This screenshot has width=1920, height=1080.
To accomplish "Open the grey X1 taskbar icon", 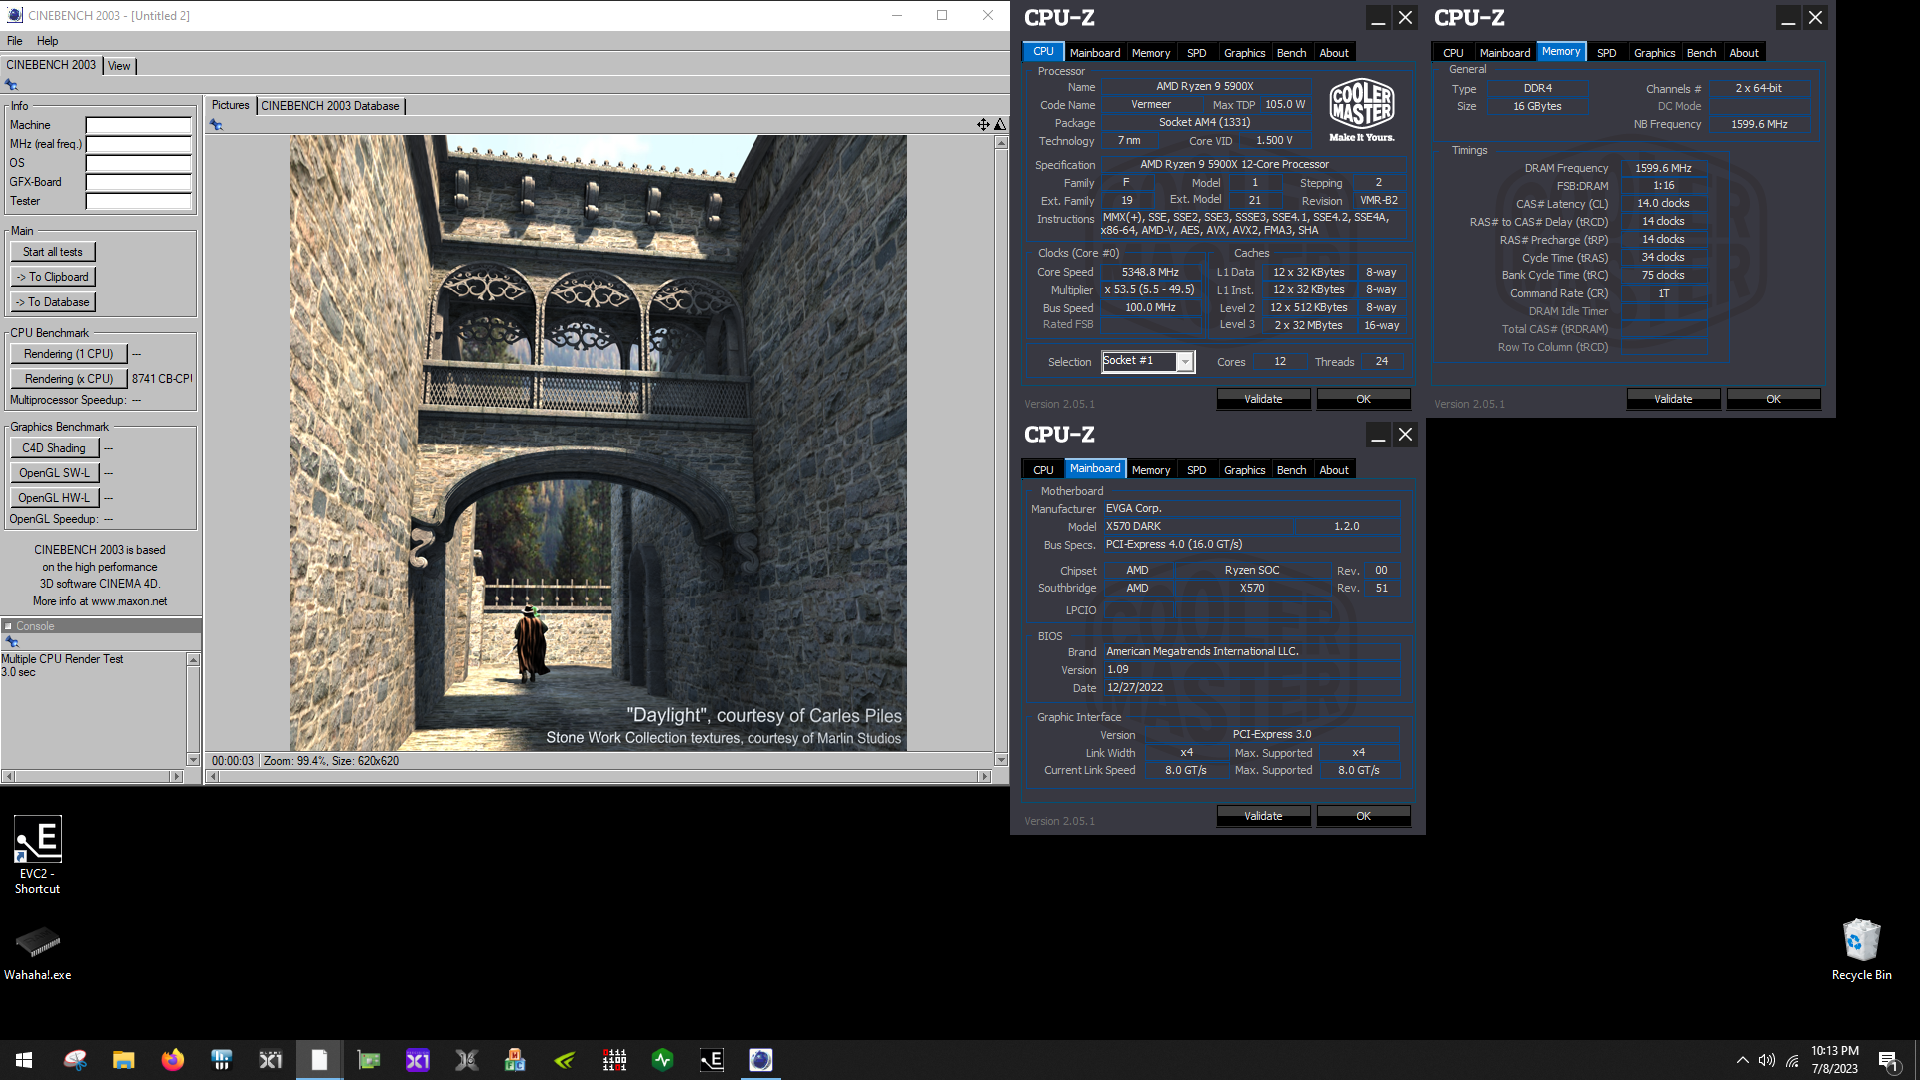I will (x=271, y=1060).
